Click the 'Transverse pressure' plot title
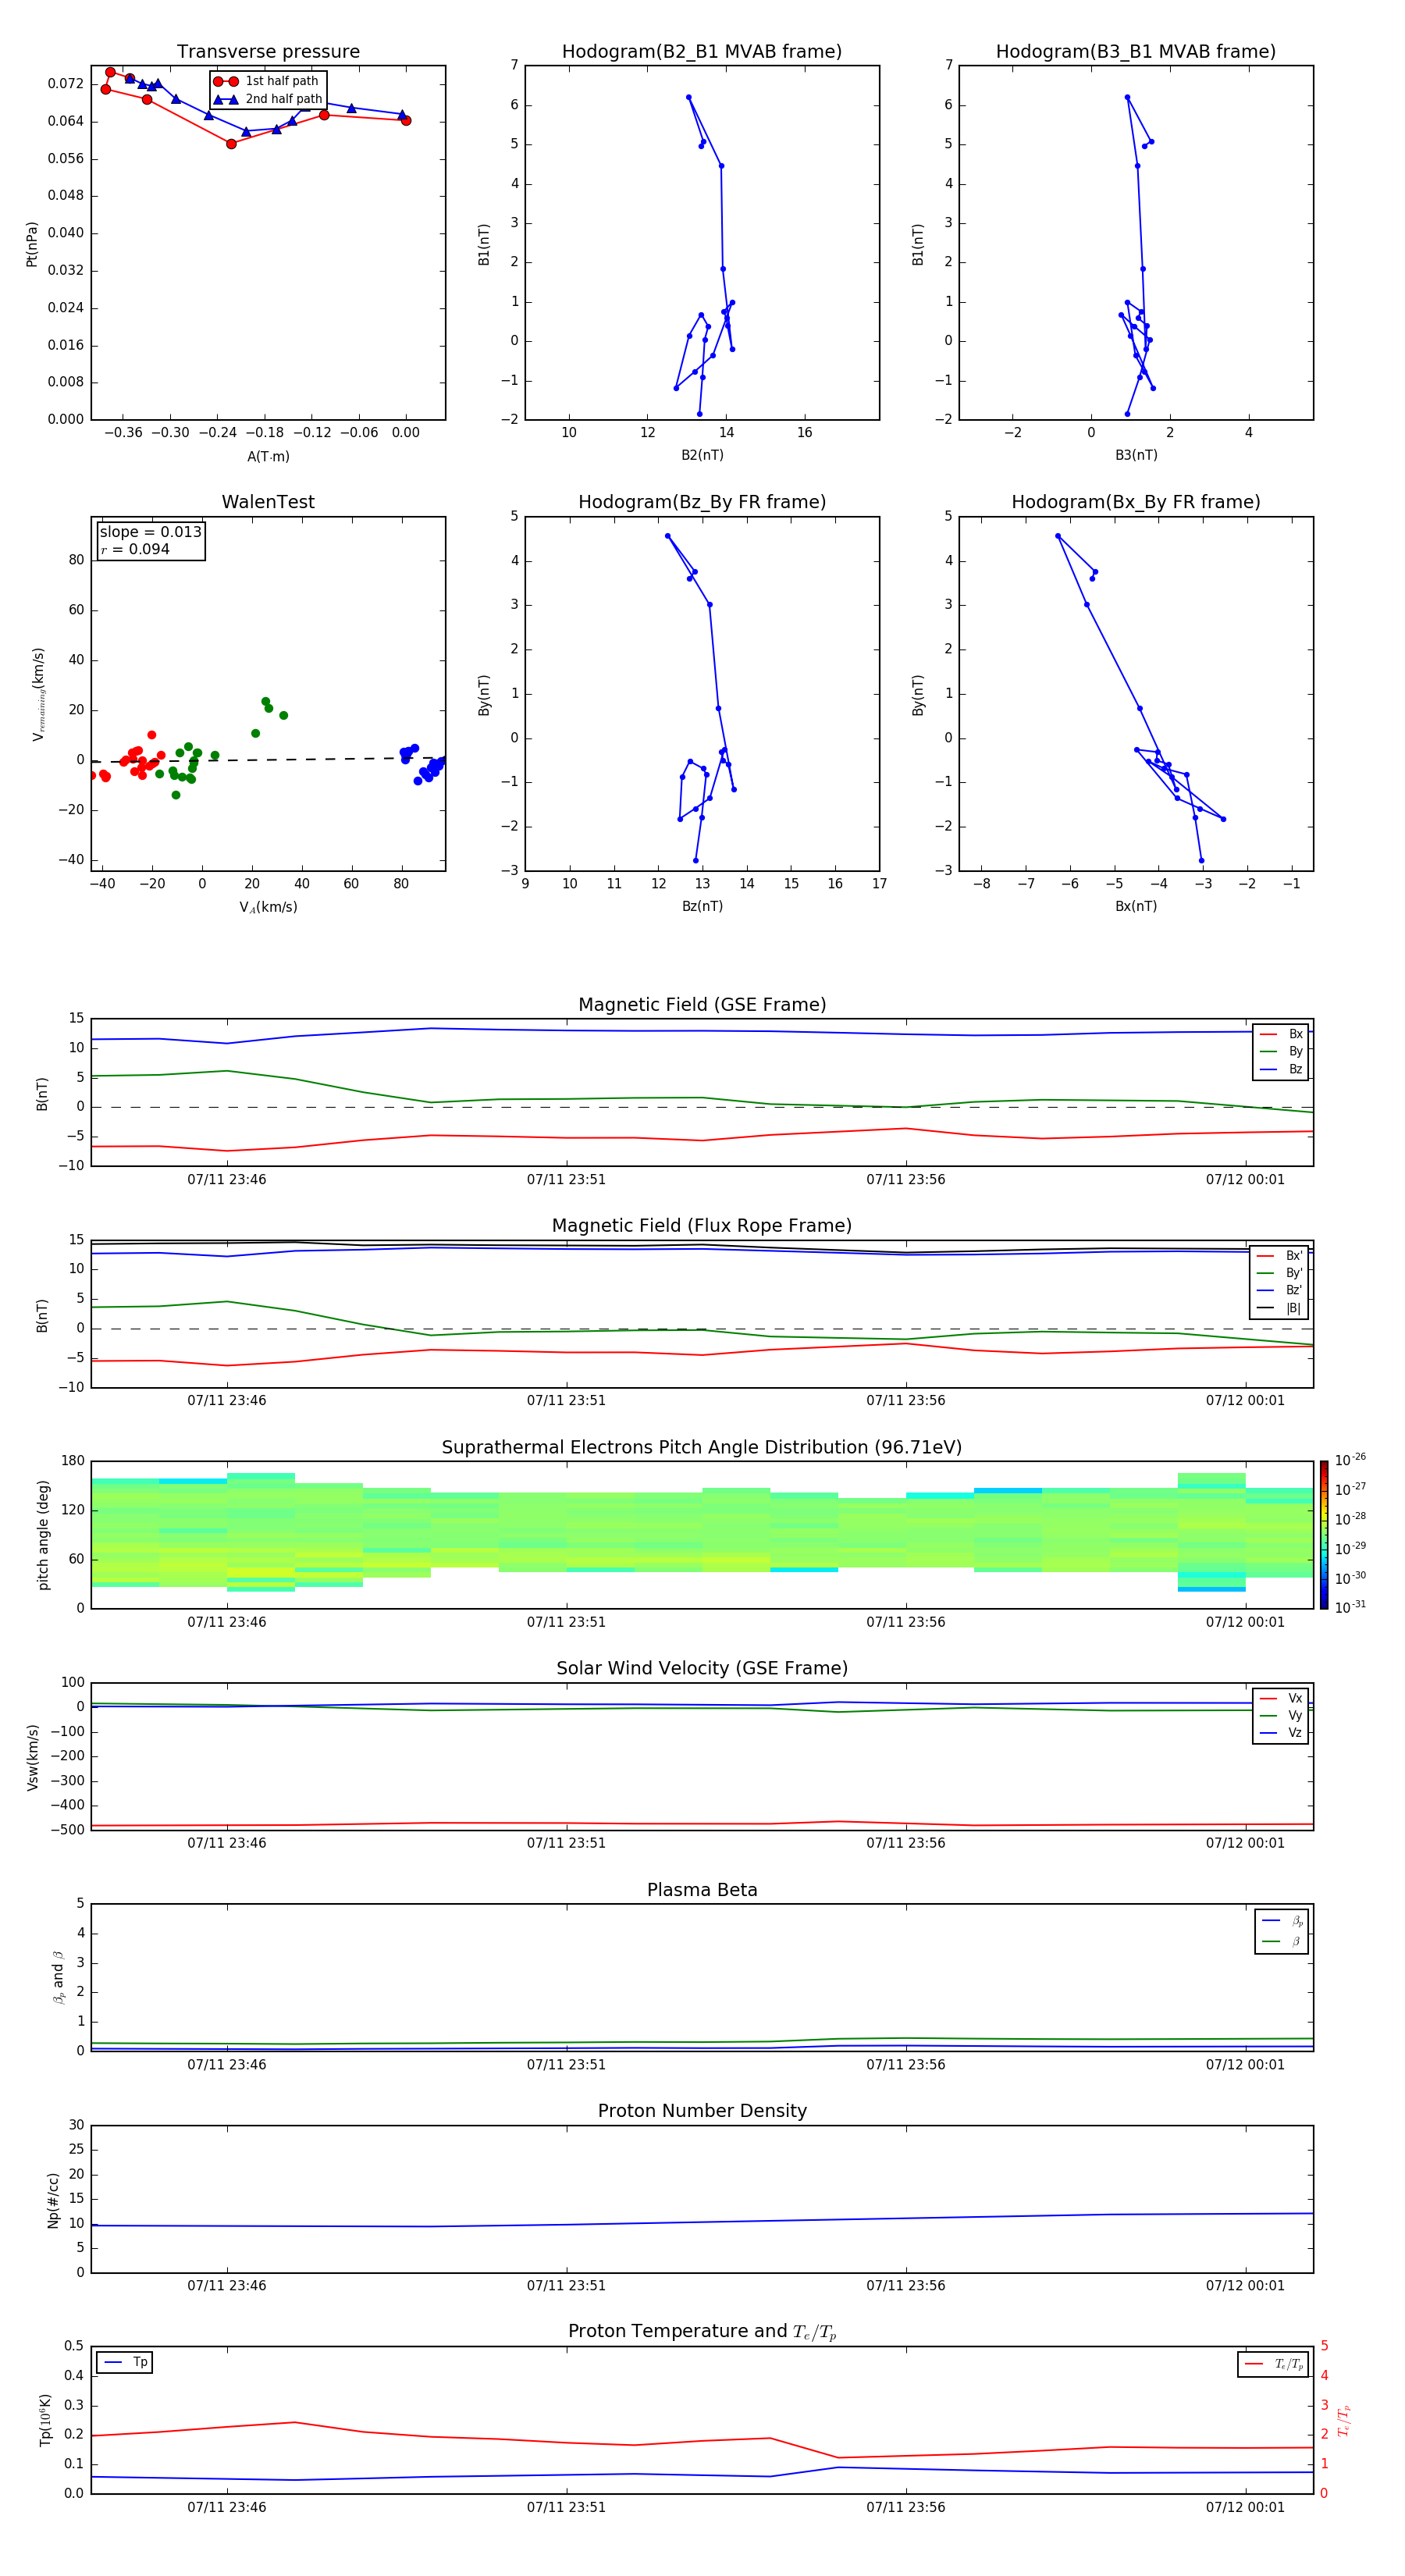Screen dimensions: 1405x2576 tap(268, 52)
